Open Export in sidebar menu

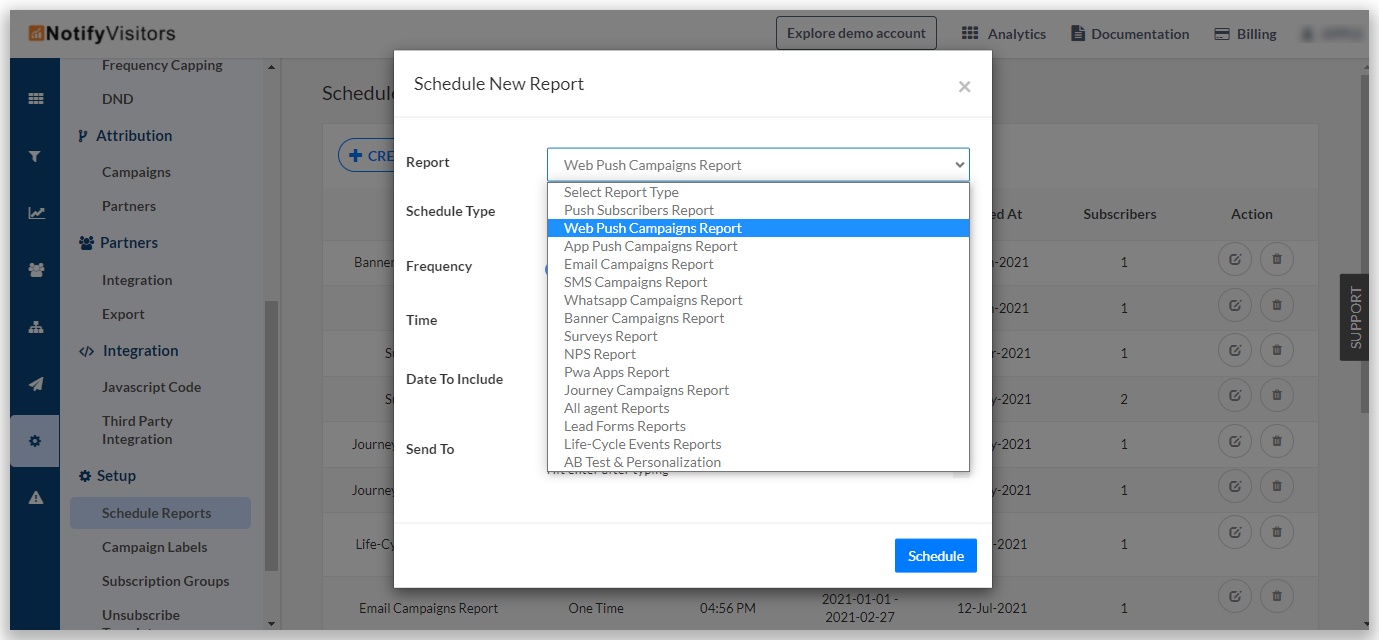[123, 314]
